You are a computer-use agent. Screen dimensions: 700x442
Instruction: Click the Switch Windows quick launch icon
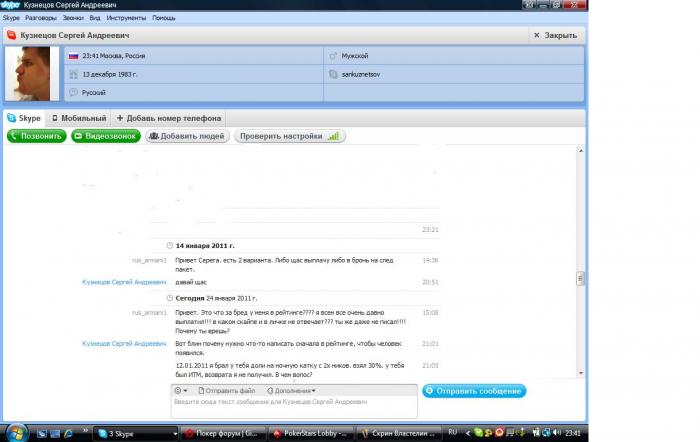[x=55, y=434]
